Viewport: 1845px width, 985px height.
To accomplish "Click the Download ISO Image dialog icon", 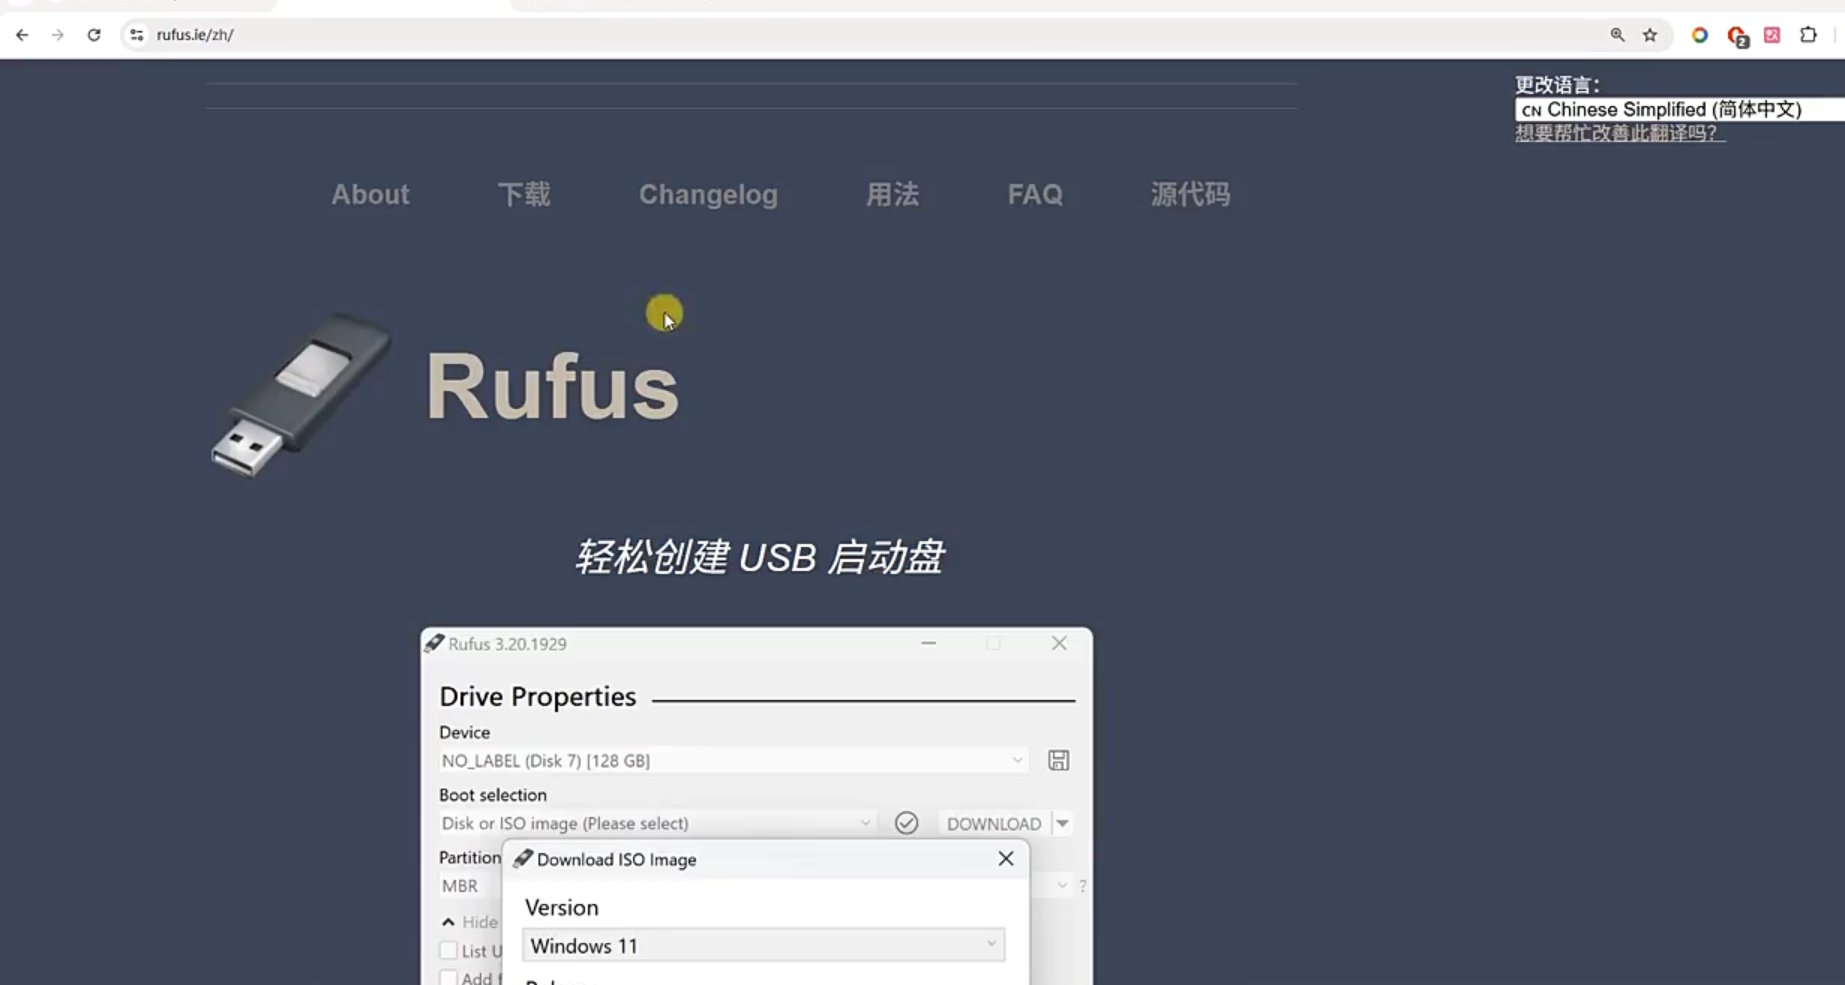I will pyautogui.click(x=522, y=859).
